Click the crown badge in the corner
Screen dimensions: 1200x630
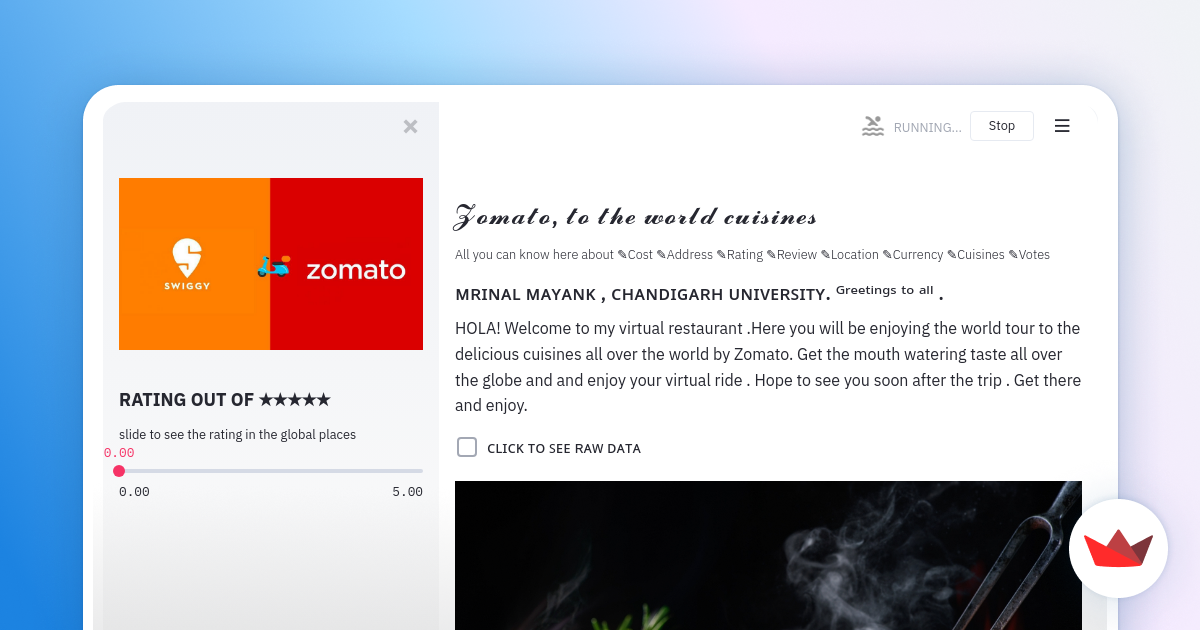[1118, 548]
